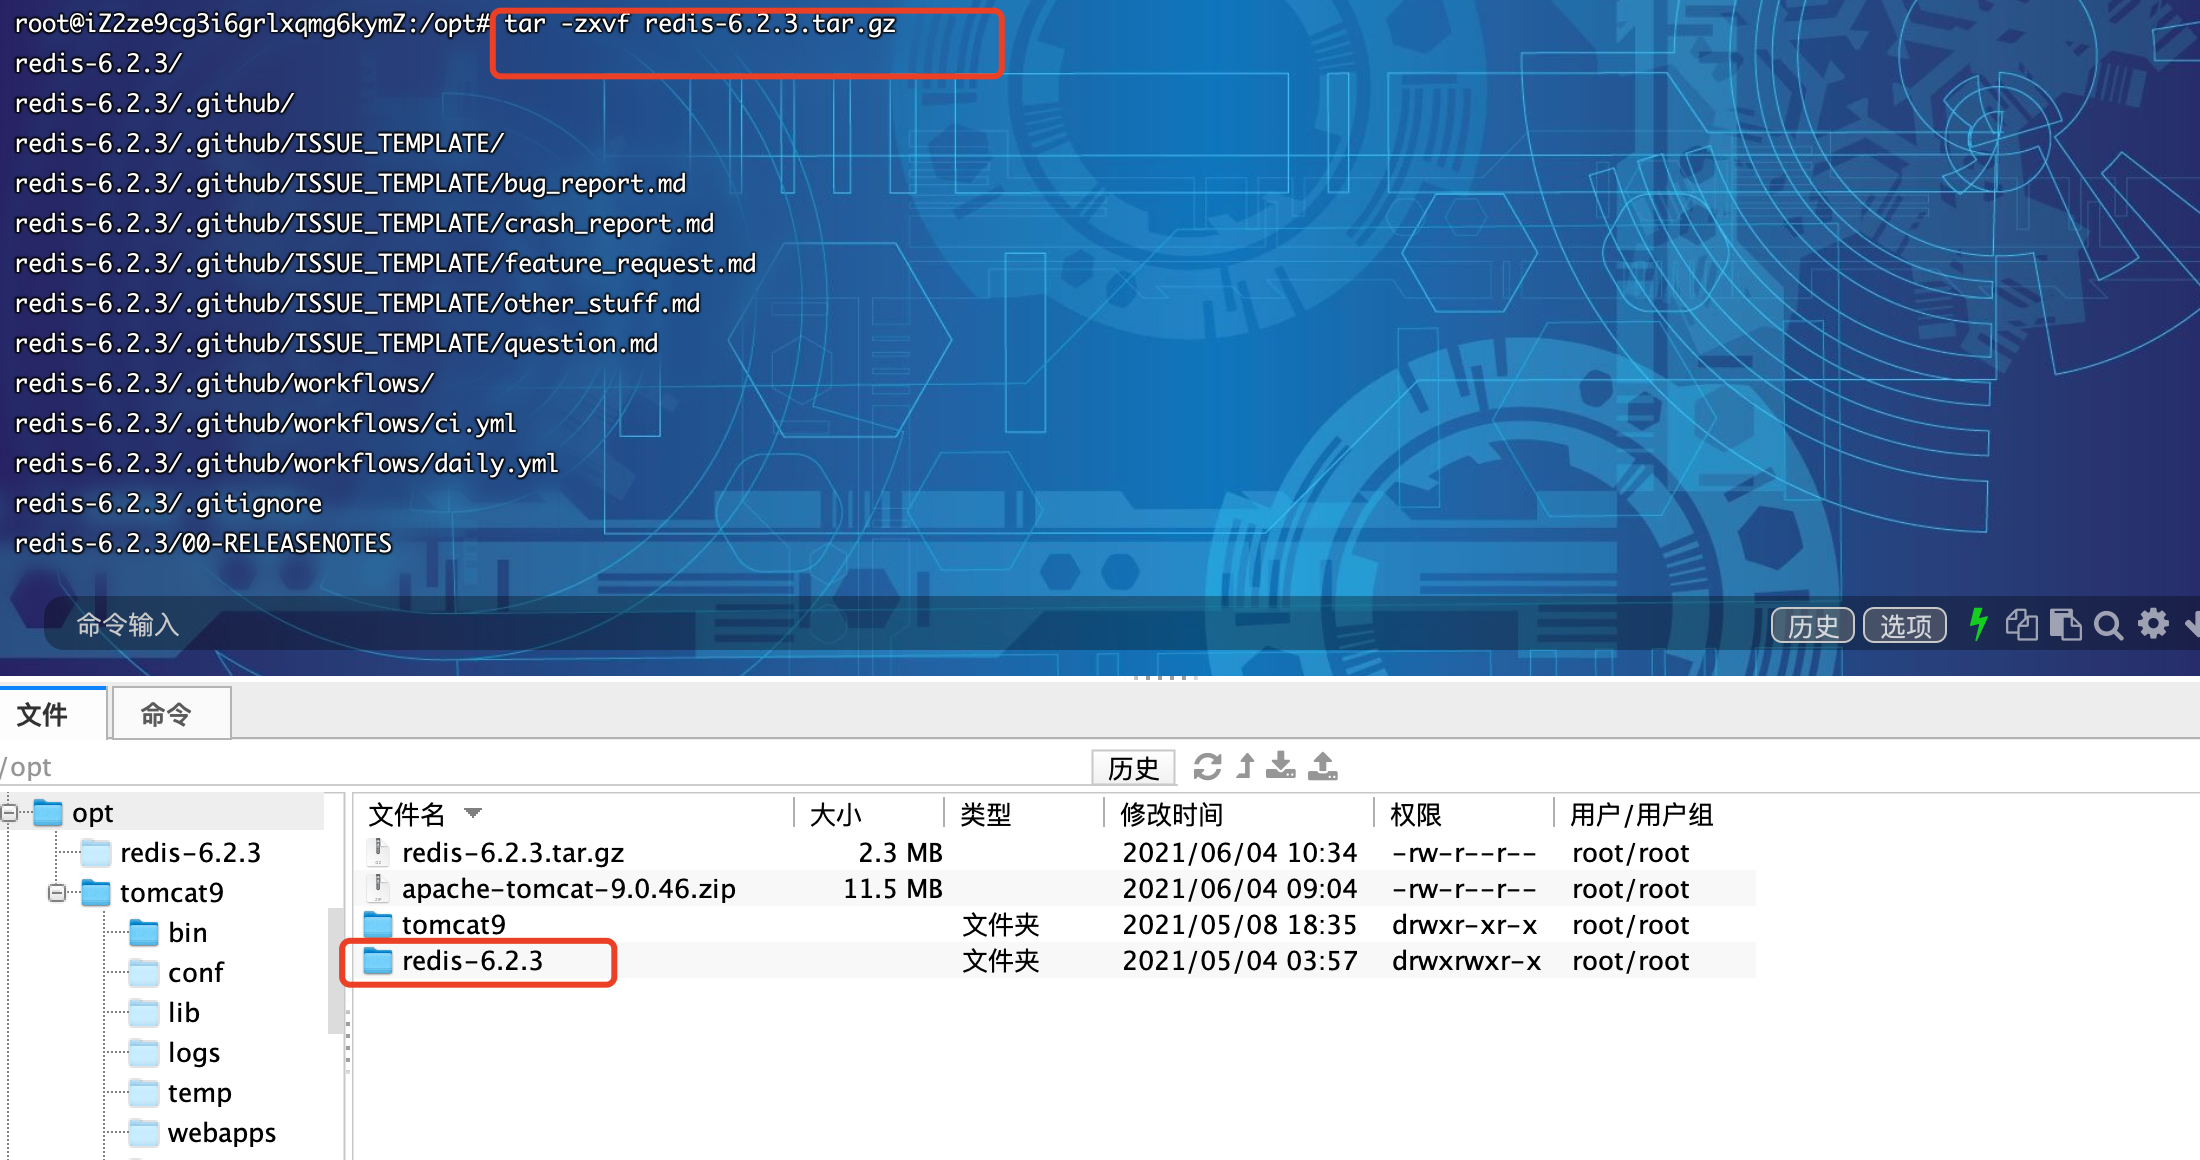Click date 2021/06/04 10:34
Viewport: 2200px width, 1160px height.
pyautogui.click(x=1240, y=852)
